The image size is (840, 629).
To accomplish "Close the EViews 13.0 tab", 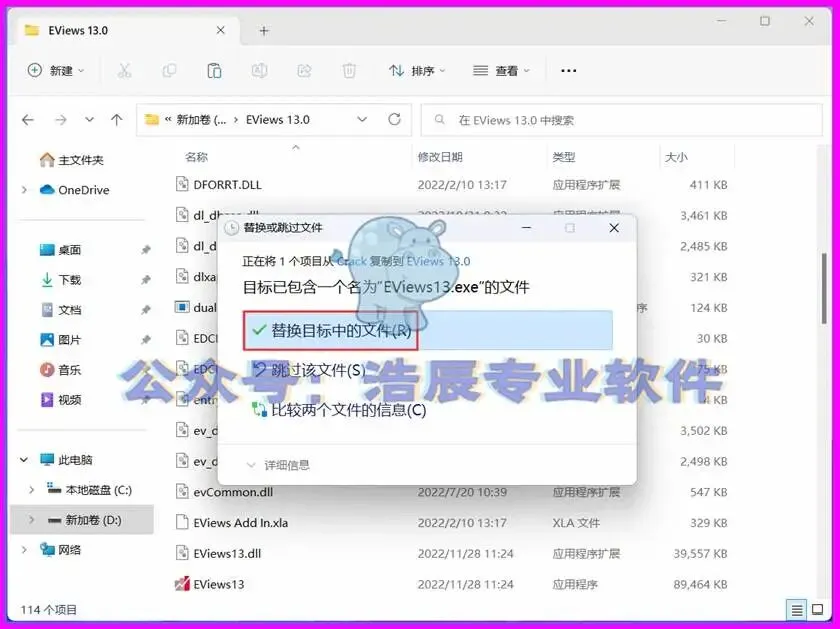I will [220, 31].
